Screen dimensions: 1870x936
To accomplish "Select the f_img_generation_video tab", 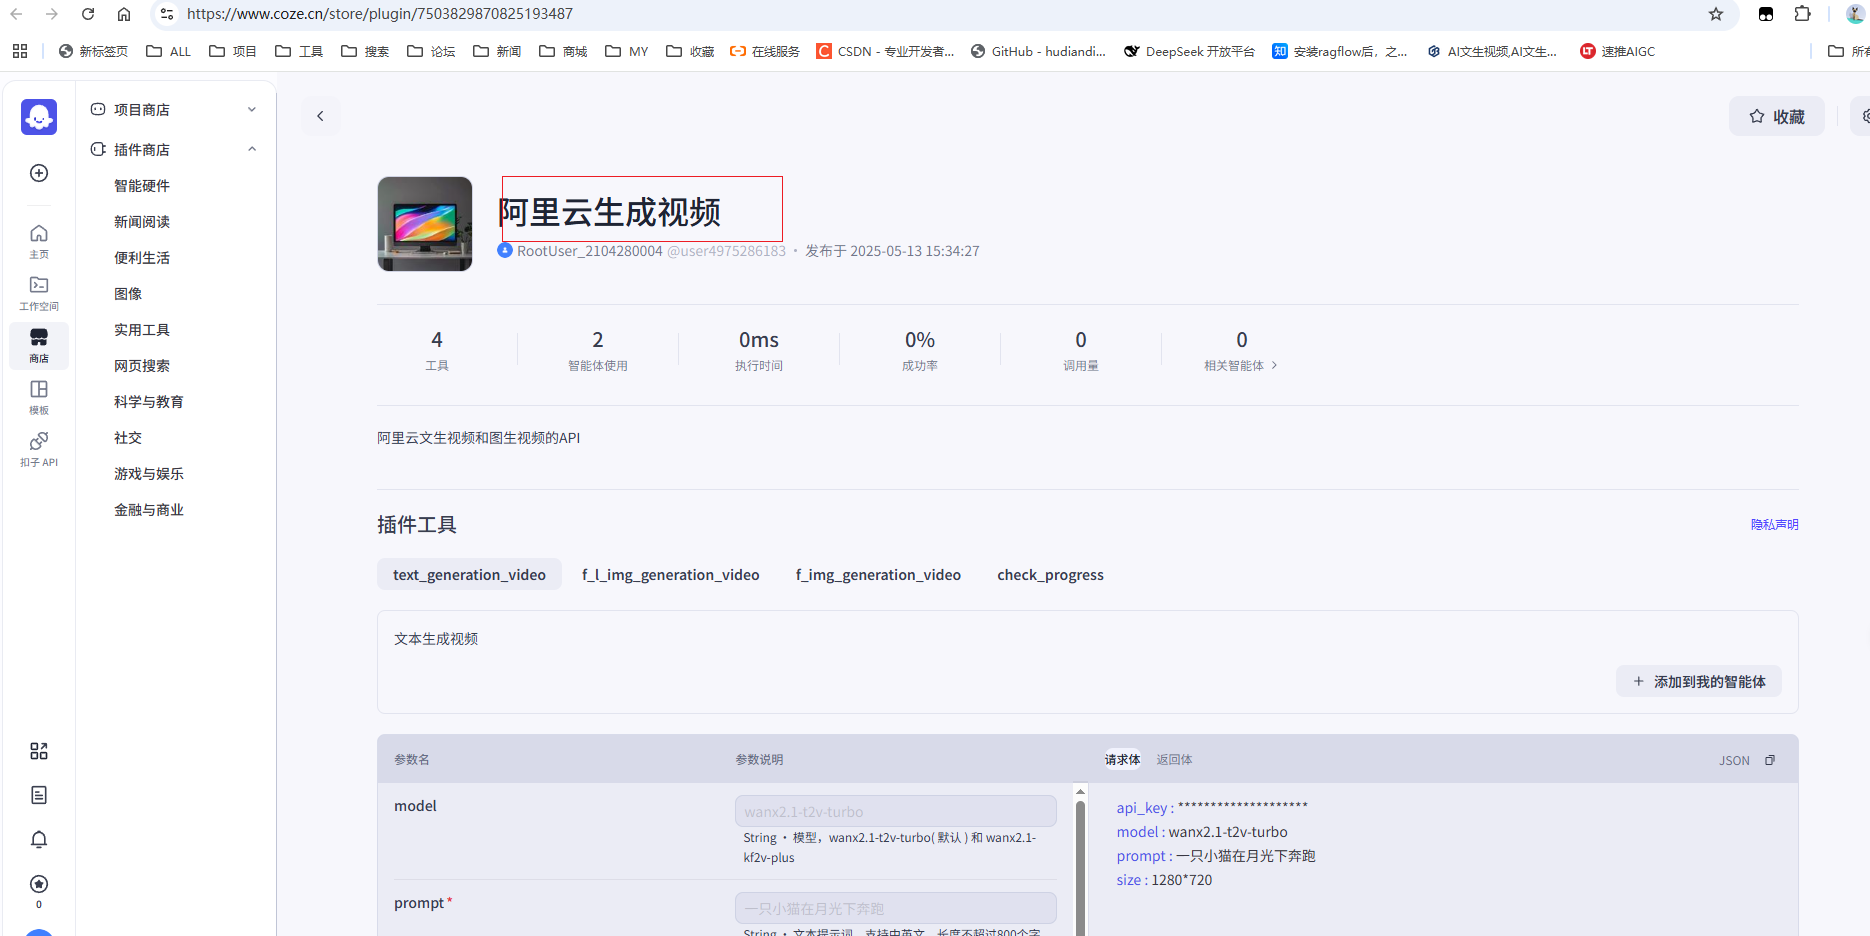I will point(878,575).
